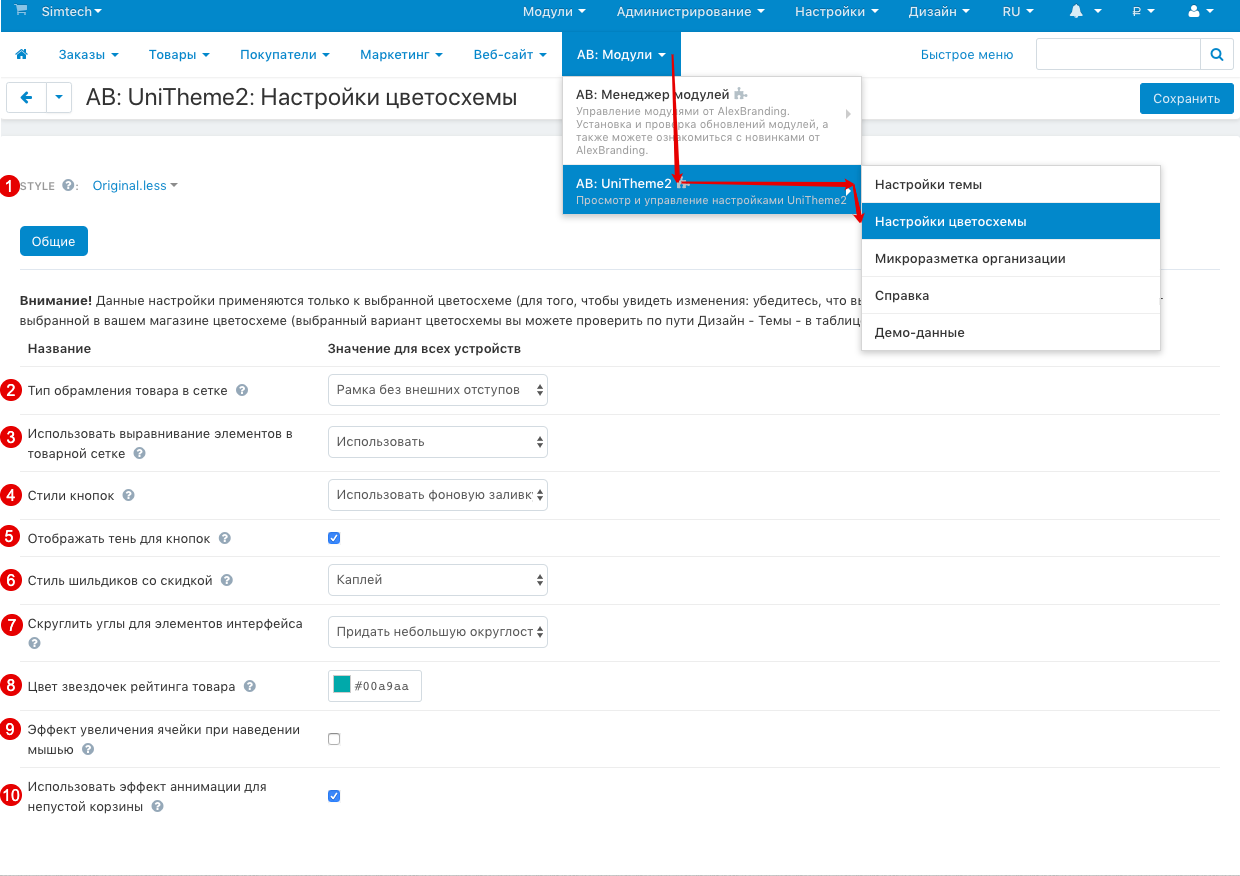Open the notifications bell icon
Viewport: 1240px width, 876px height.
coord(1077,12)
